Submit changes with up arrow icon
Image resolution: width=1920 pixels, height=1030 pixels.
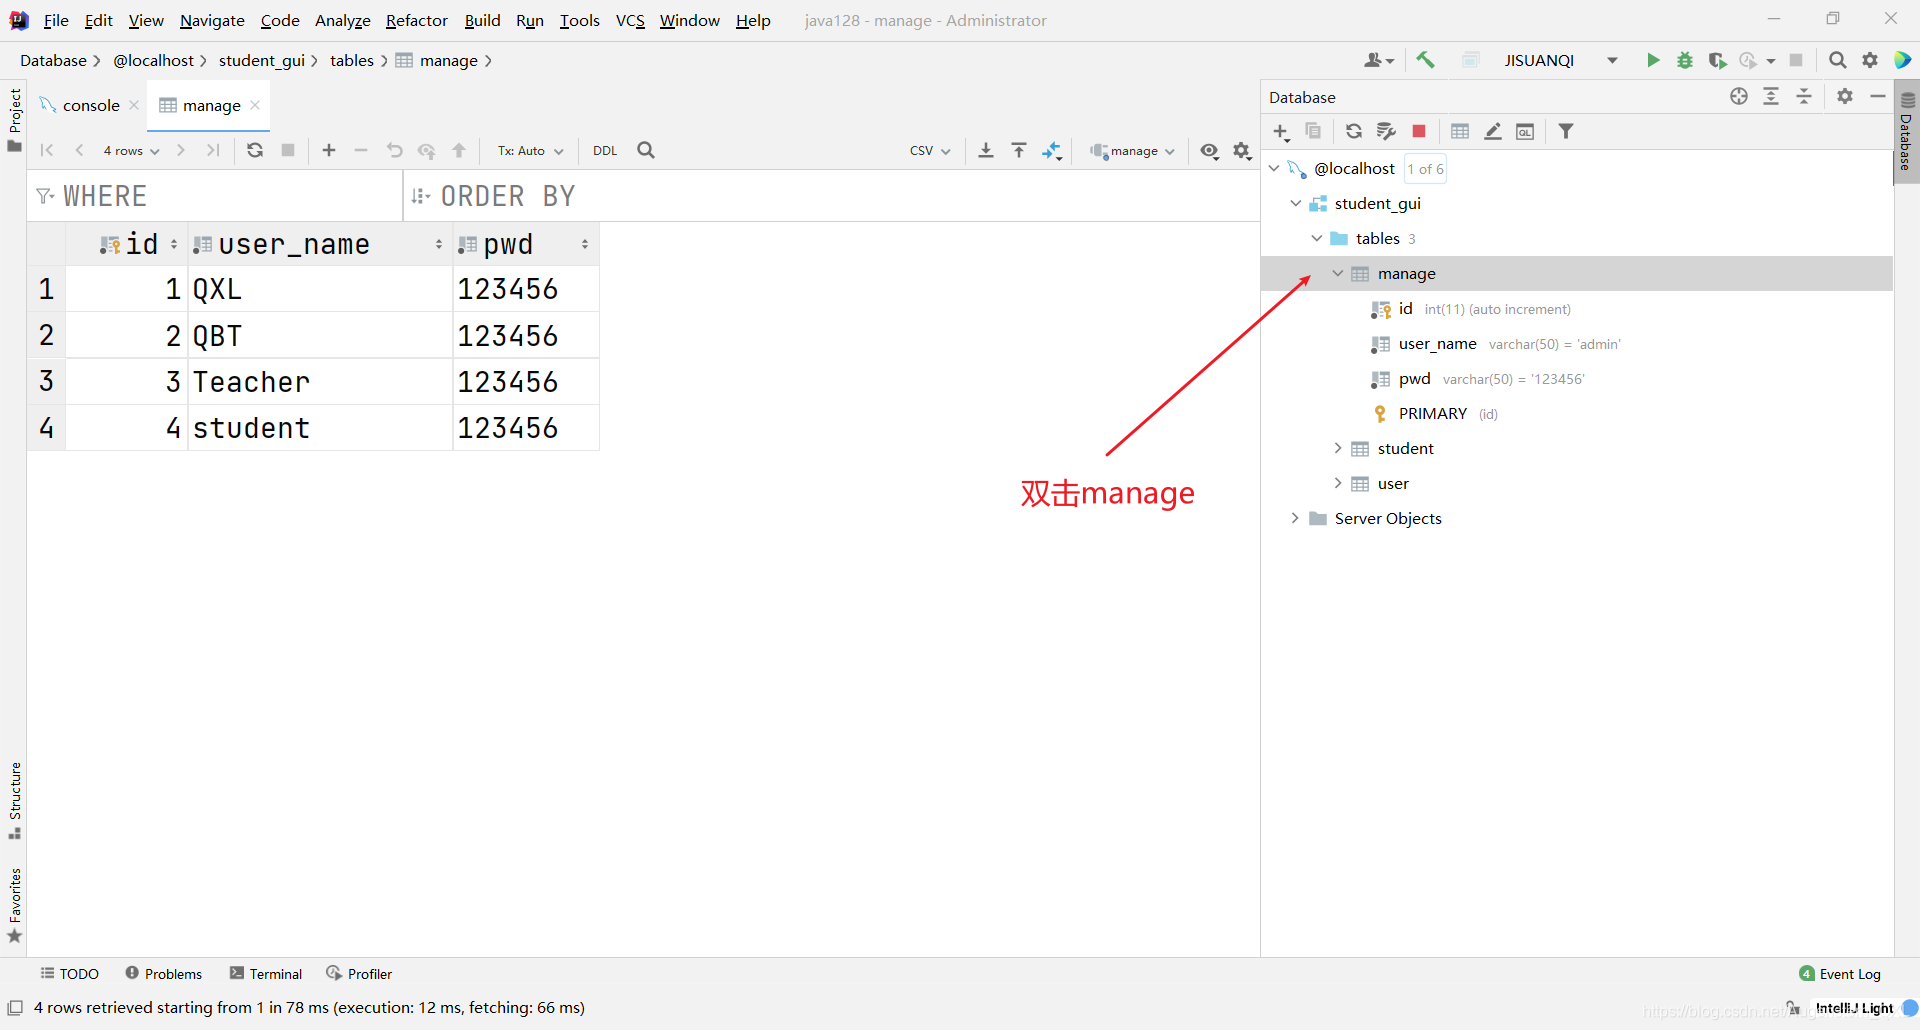coord(459,150)
